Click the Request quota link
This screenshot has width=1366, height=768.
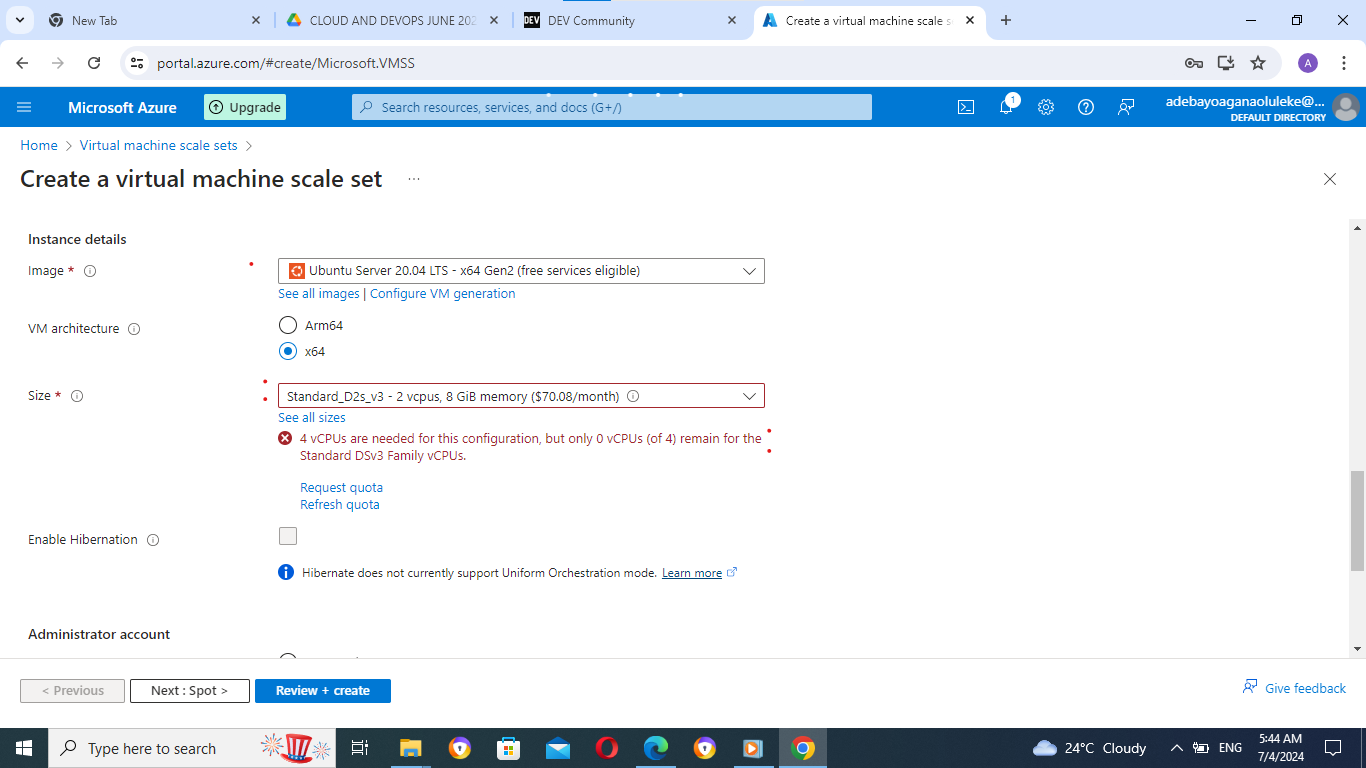point(341,488)
